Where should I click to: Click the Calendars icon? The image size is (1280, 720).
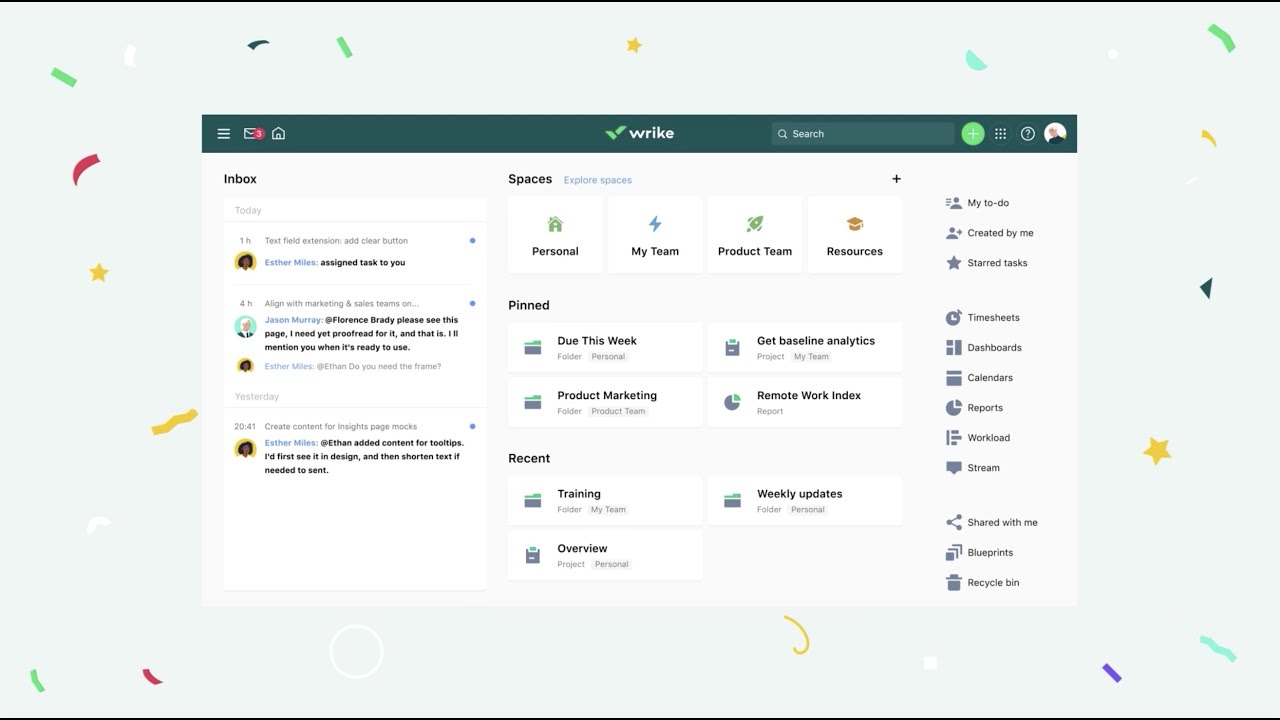point(954,378)
